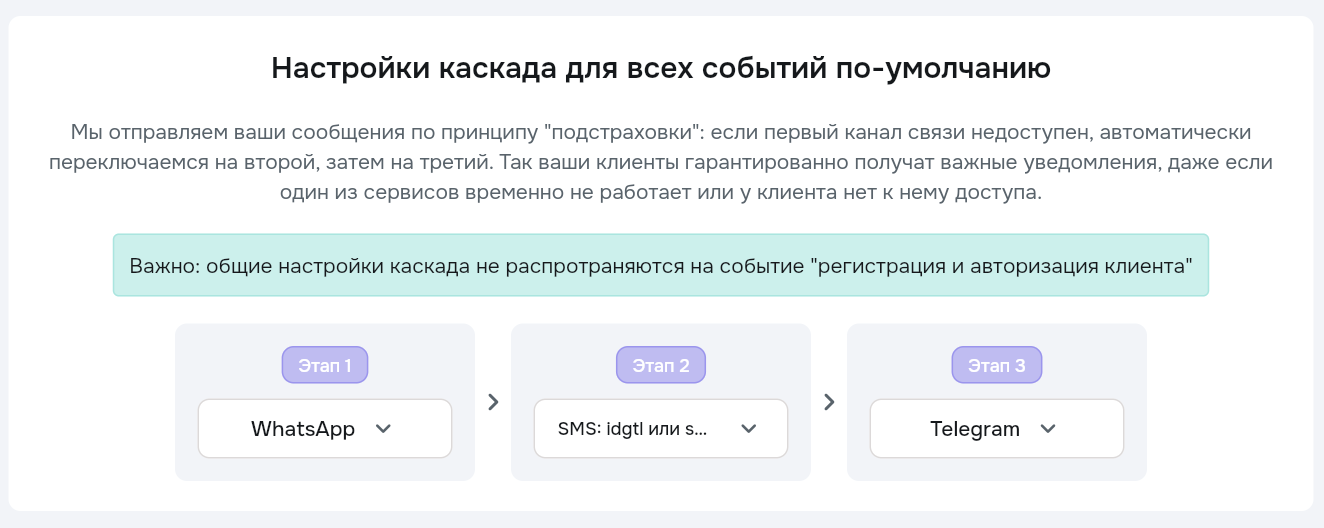The height and width of the screenshot is (528, 1324).
Task: Click the WhatsApp label text
Action: click(x=303, y=429)
